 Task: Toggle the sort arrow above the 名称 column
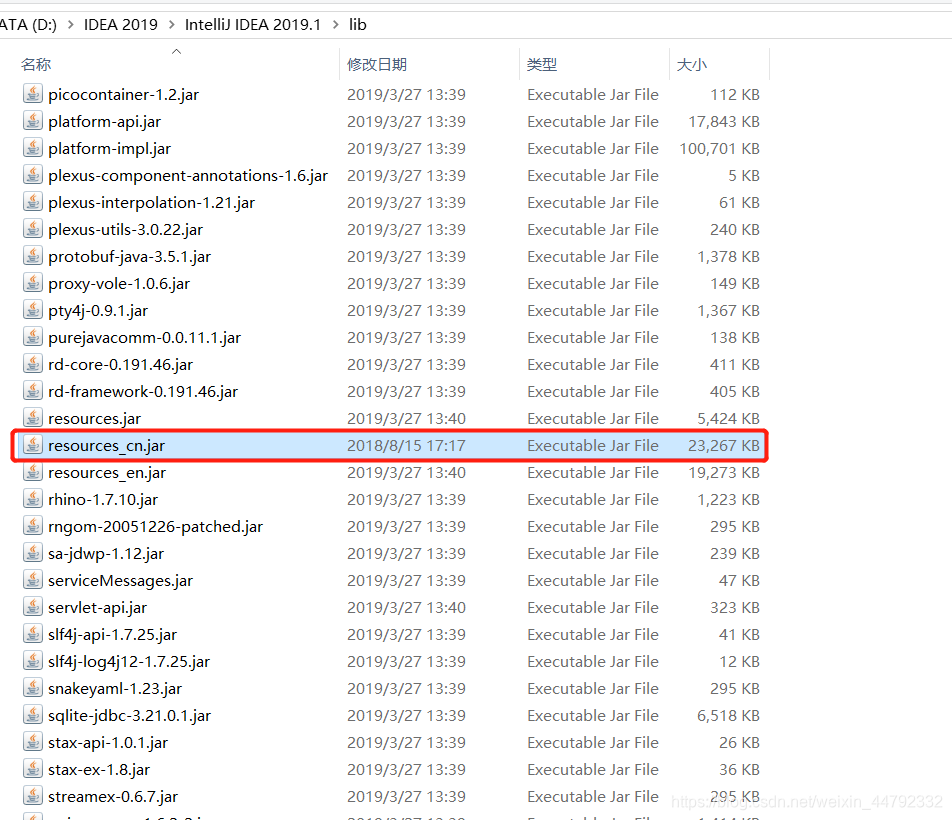pos(177,52)
